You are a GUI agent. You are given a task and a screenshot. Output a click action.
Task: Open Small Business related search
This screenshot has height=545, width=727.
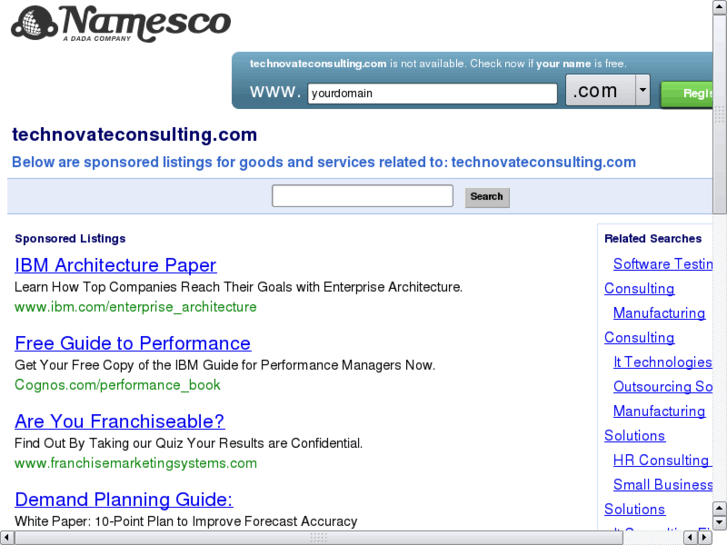(x=663, y=485)
